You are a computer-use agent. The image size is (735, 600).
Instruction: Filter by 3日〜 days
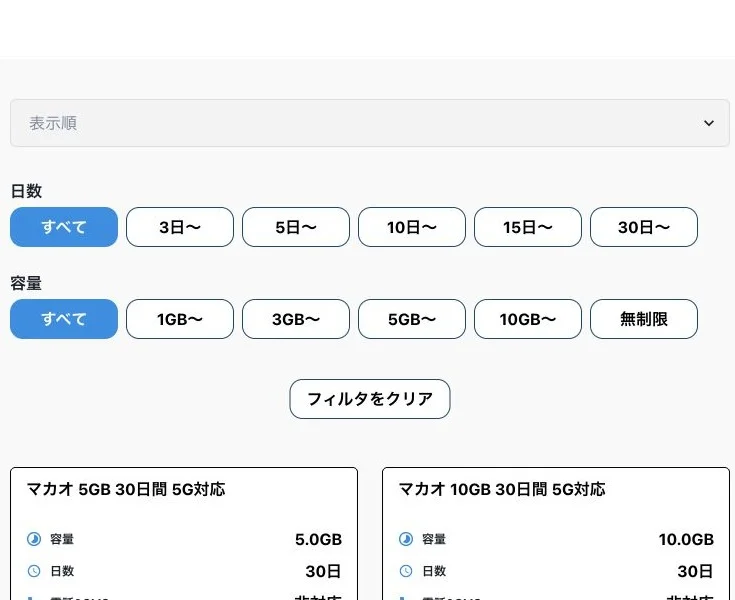(x=180, y=227)
